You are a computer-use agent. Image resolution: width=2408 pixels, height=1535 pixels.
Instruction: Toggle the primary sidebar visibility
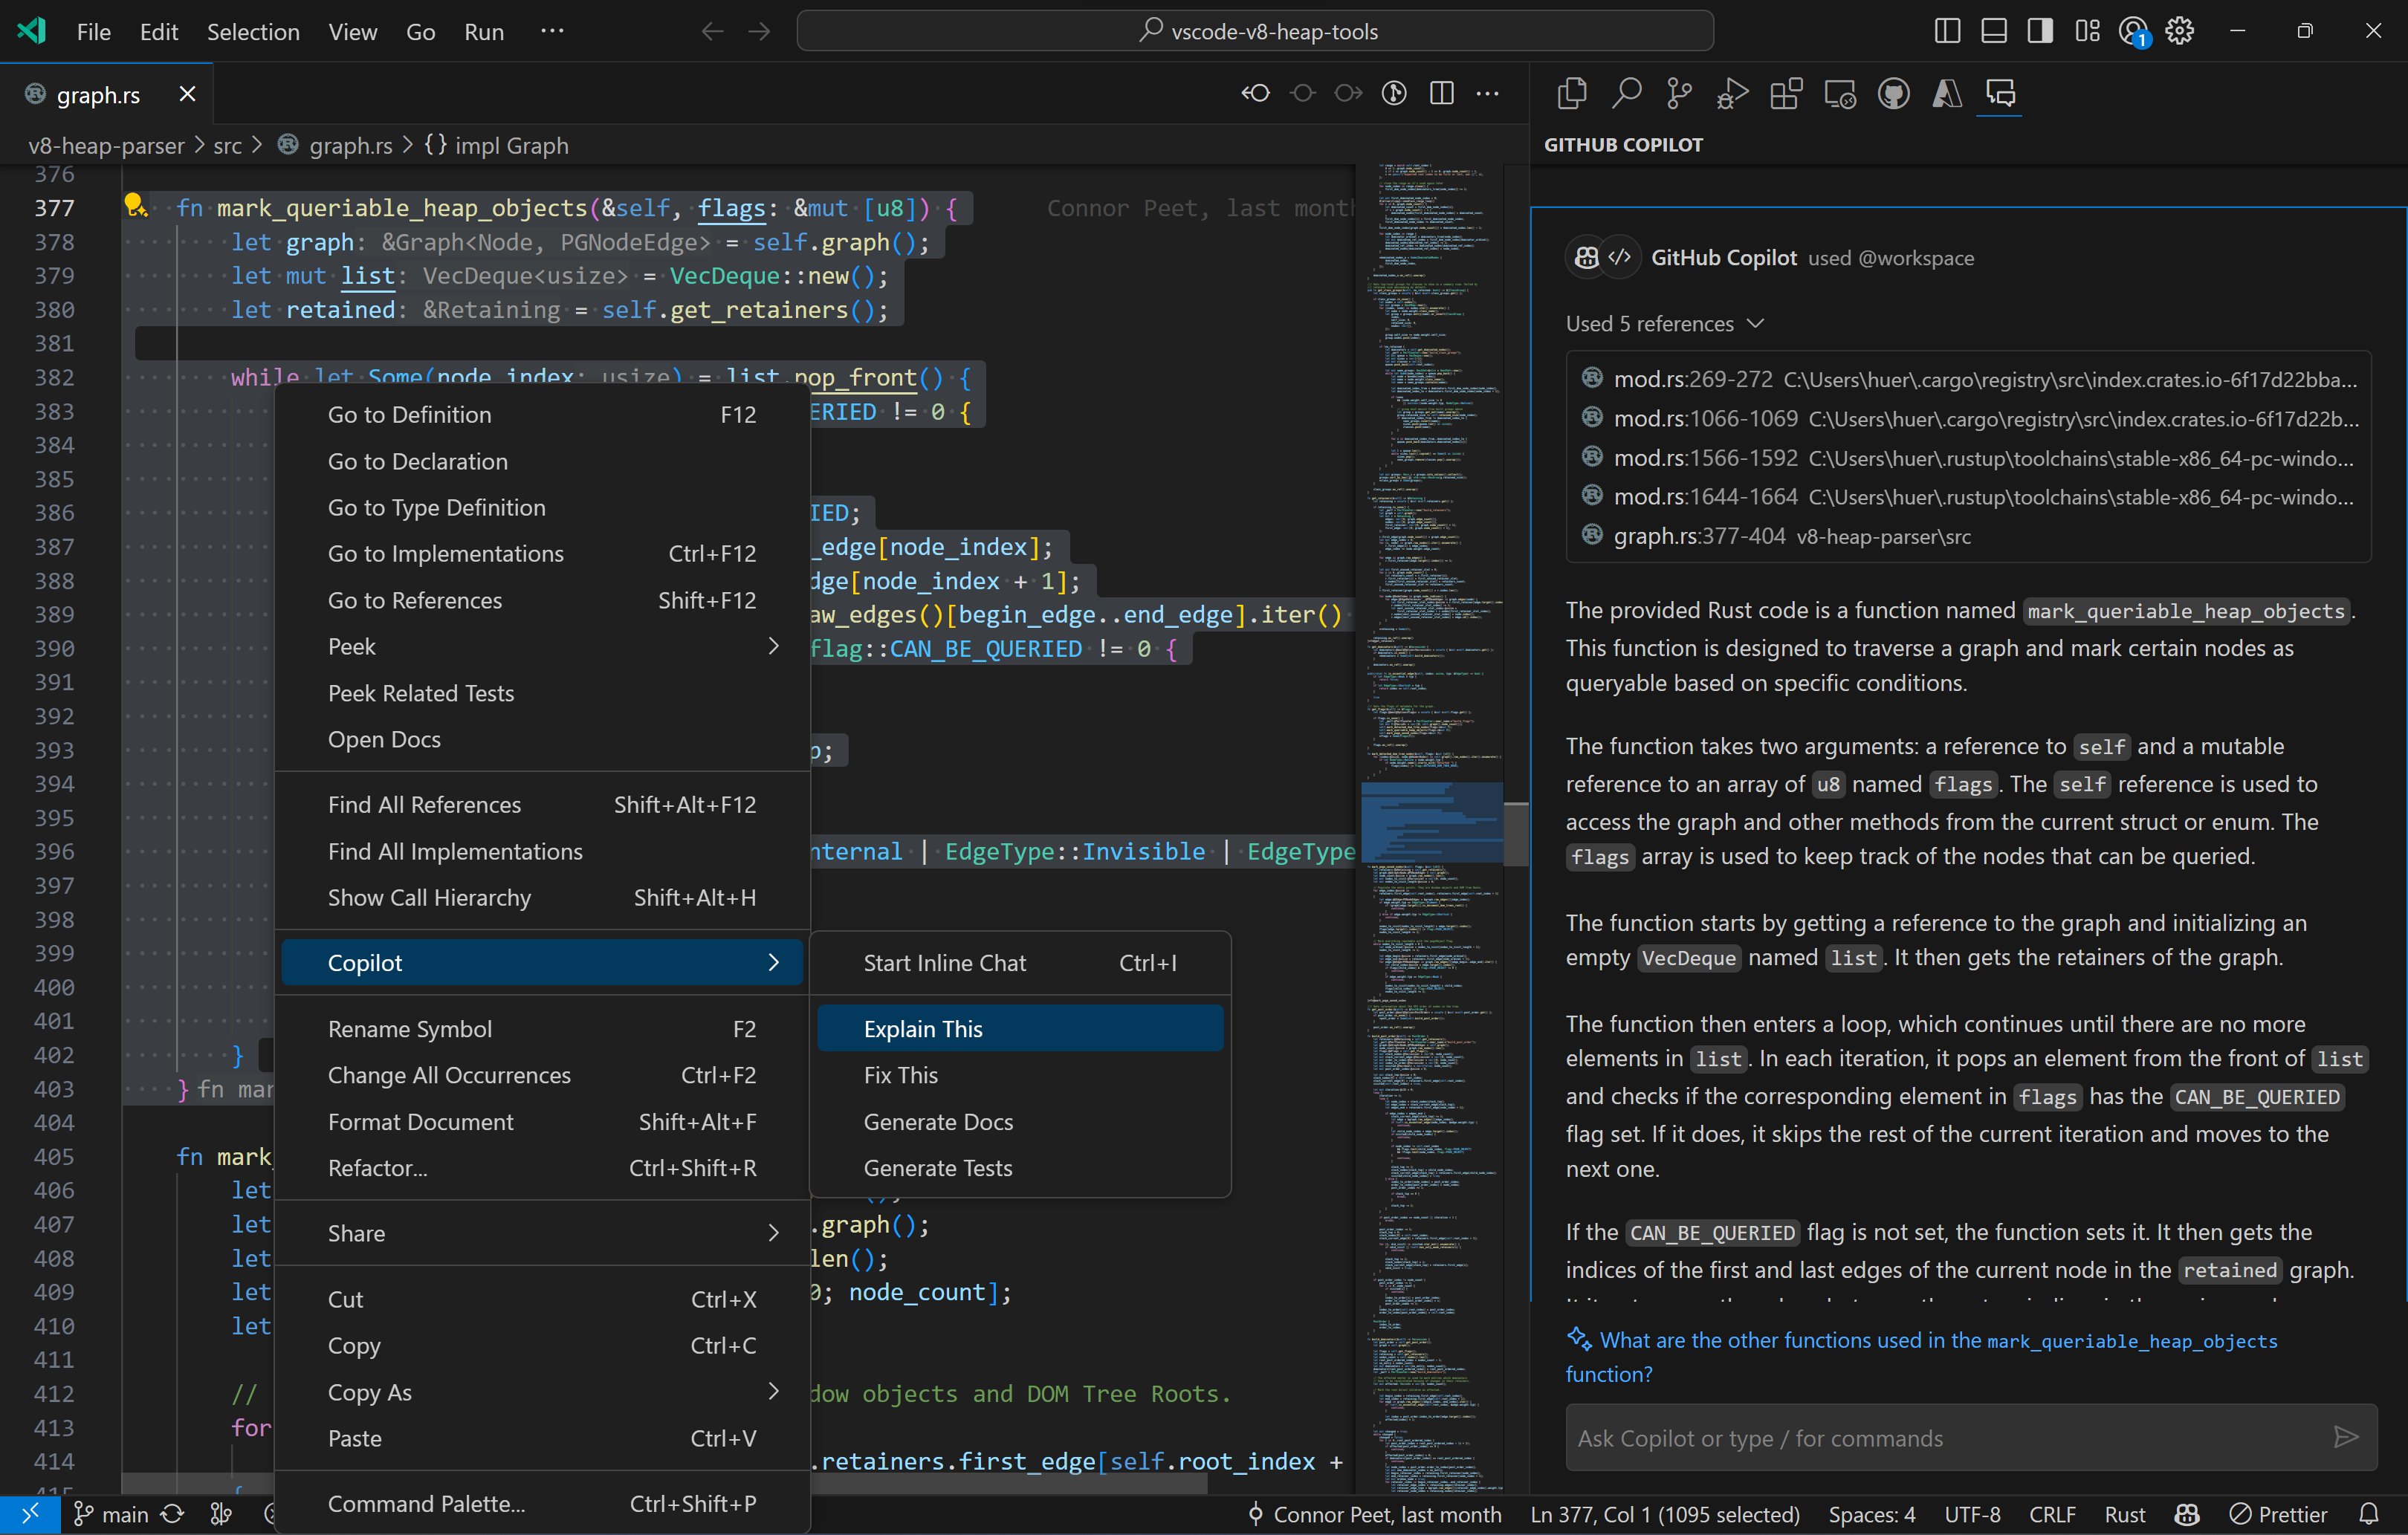[1946, 31]
